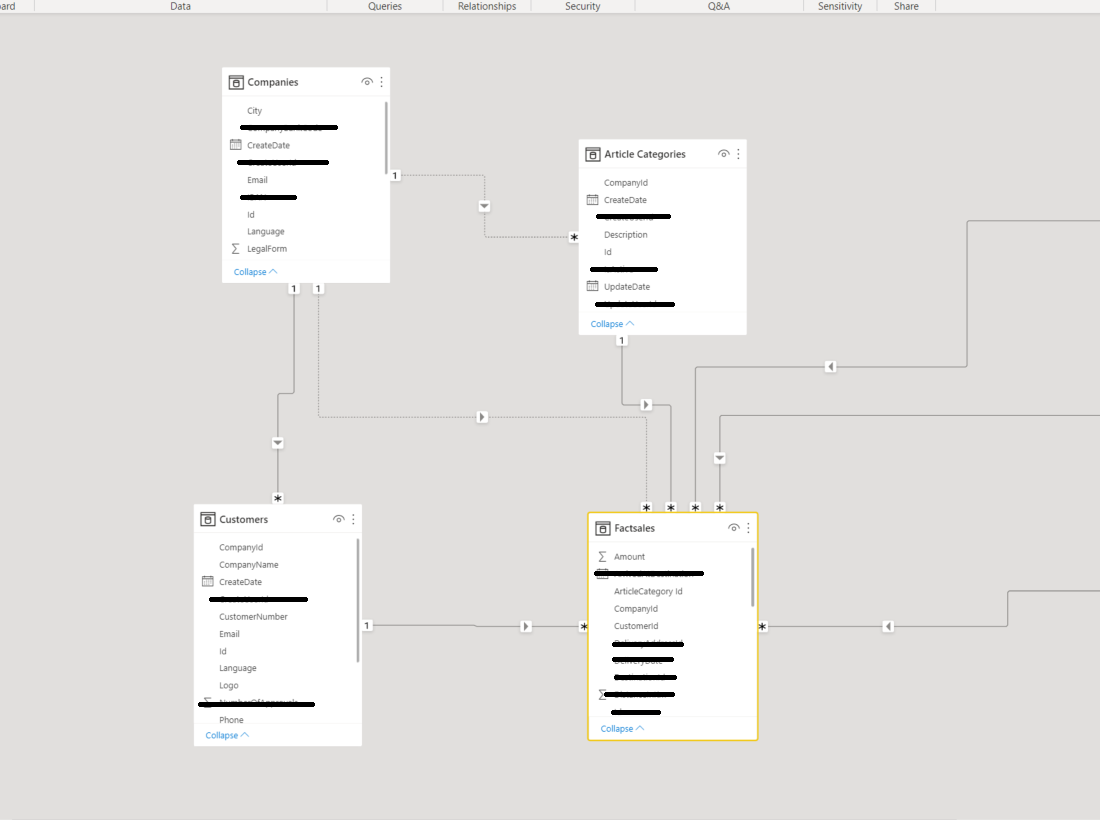Click sigma icon beside Amount field
The image size is (1100, 820).
pos(603,556)
